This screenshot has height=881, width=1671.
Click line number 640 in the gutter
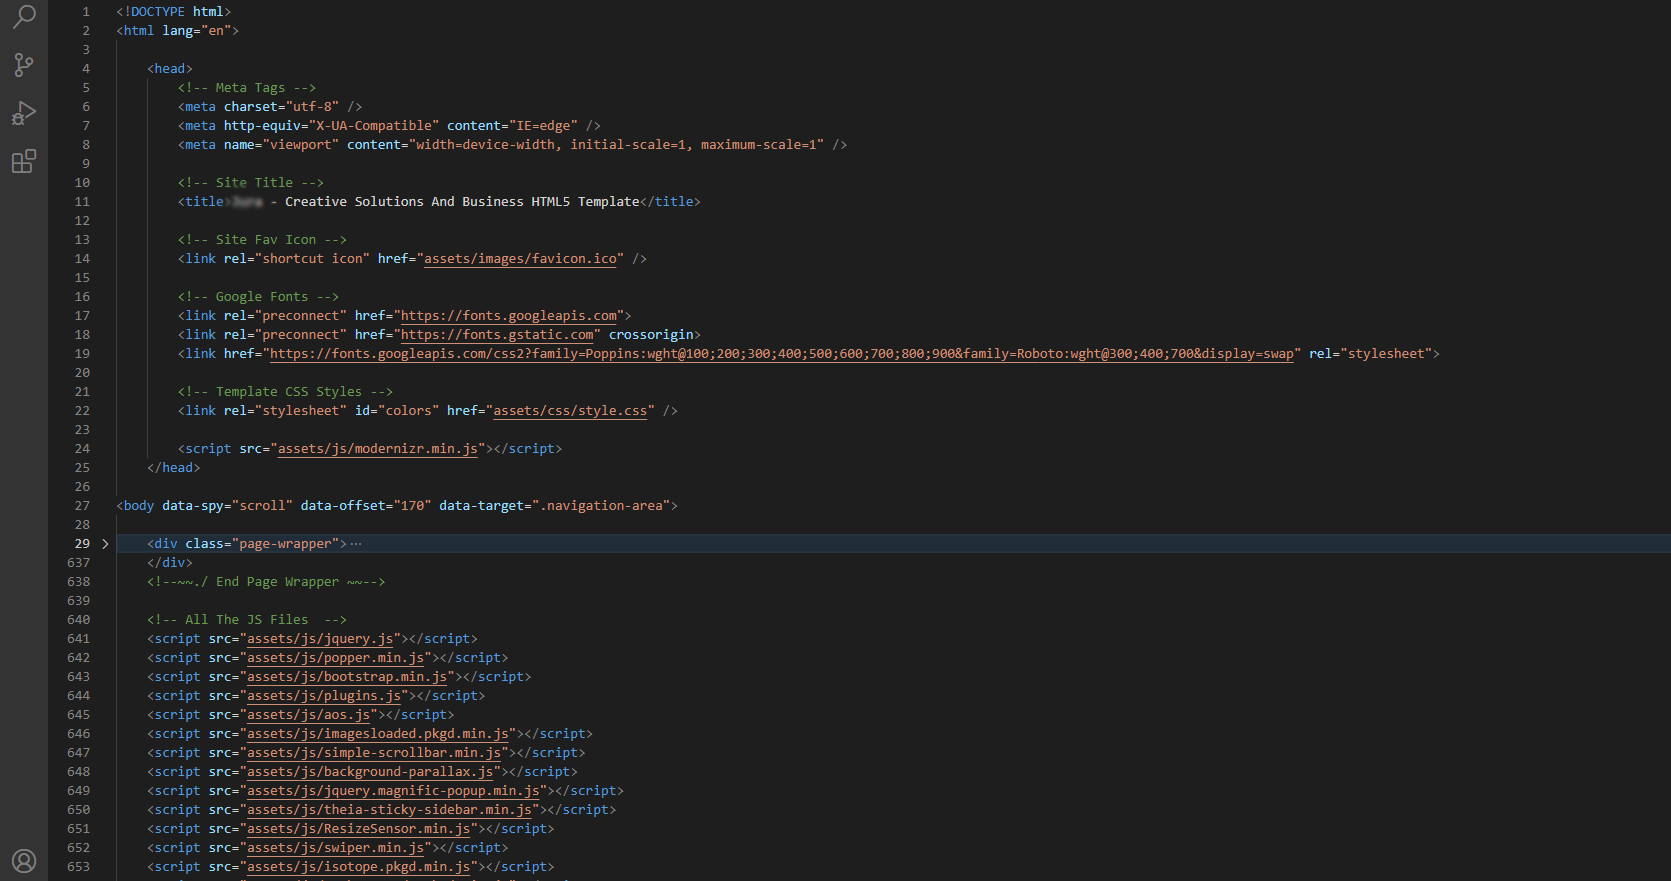[x=79, y=620]
